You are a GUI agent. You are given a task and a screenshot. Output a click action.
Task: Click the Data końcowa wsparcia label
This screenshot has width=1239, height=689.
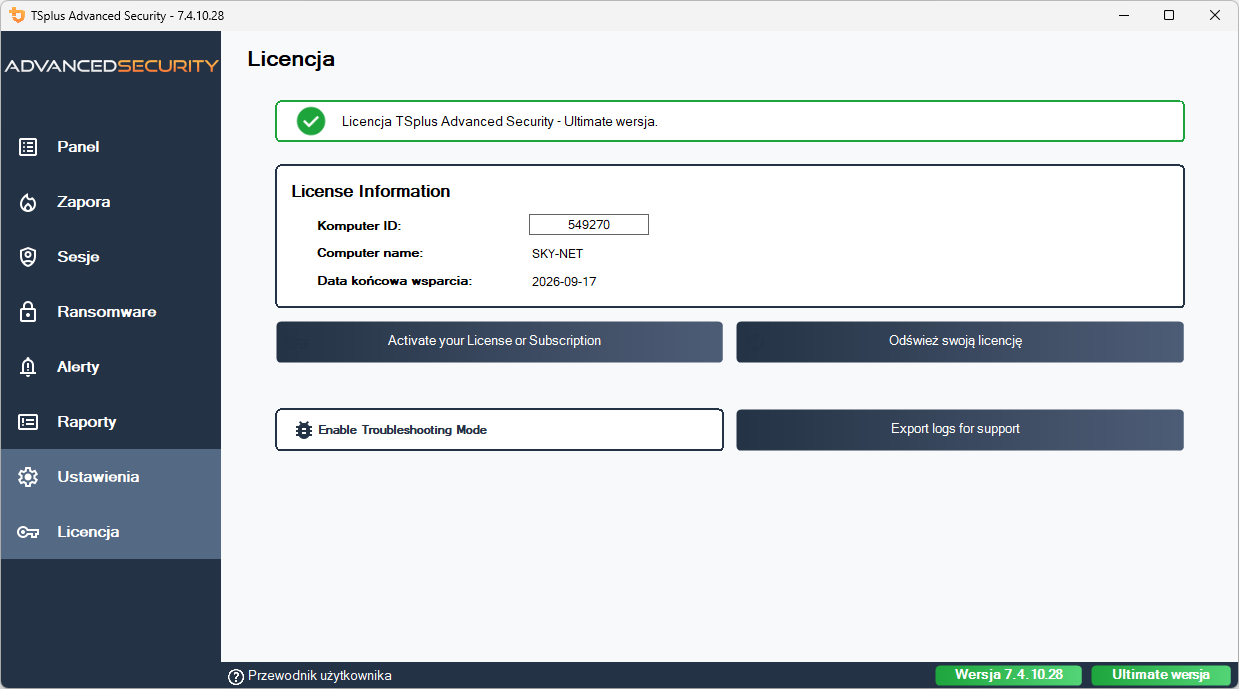tap(394, 281)
